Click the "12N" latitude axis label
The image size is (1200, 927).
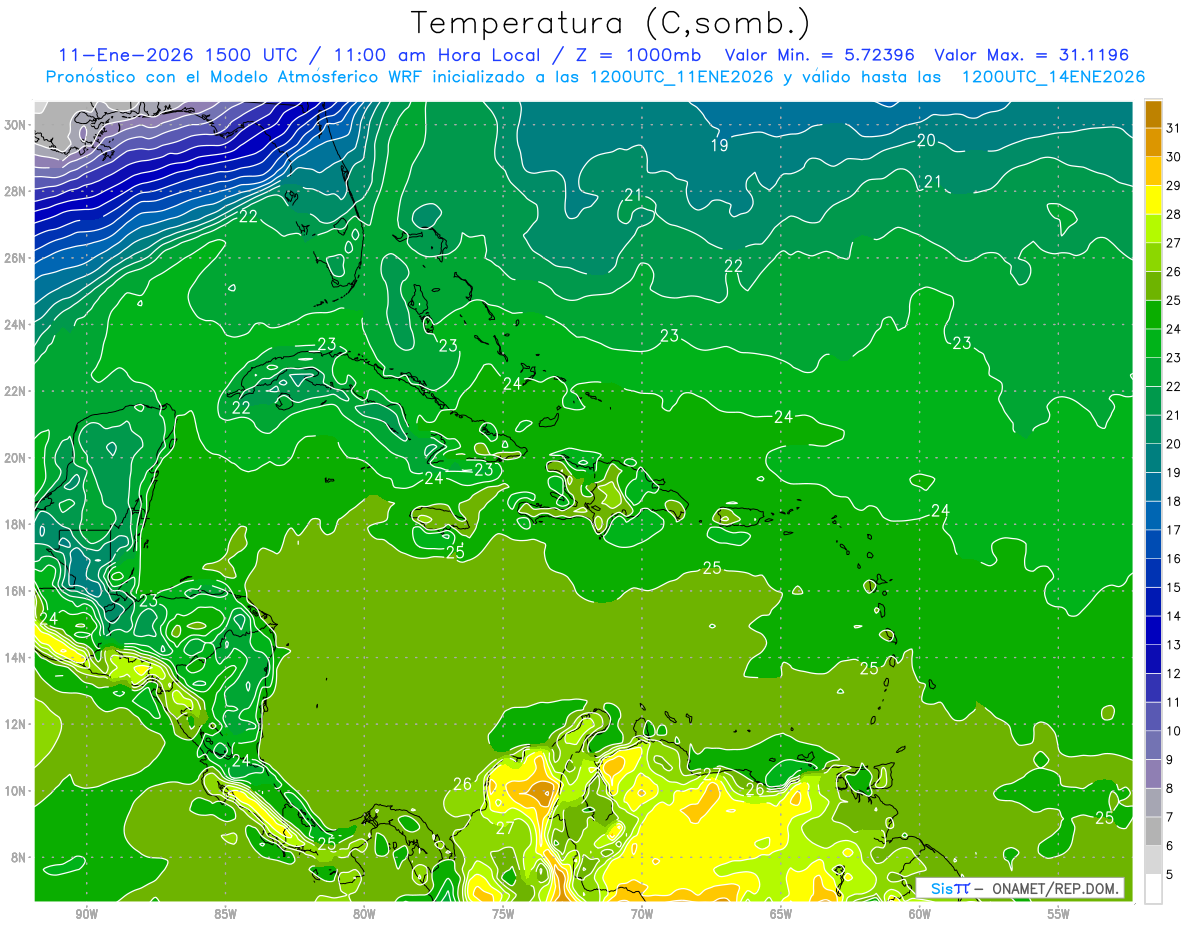(x=15, y=723)
